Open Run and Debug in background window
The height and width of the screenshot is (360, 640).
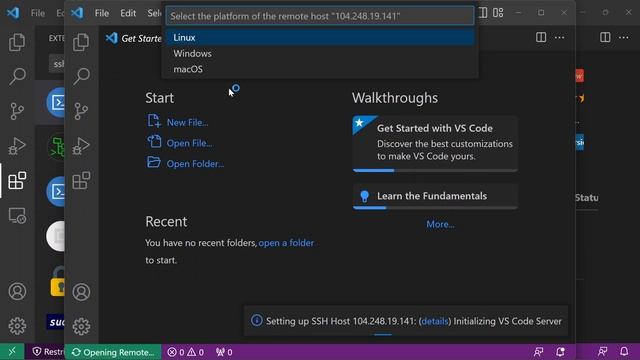17,146
